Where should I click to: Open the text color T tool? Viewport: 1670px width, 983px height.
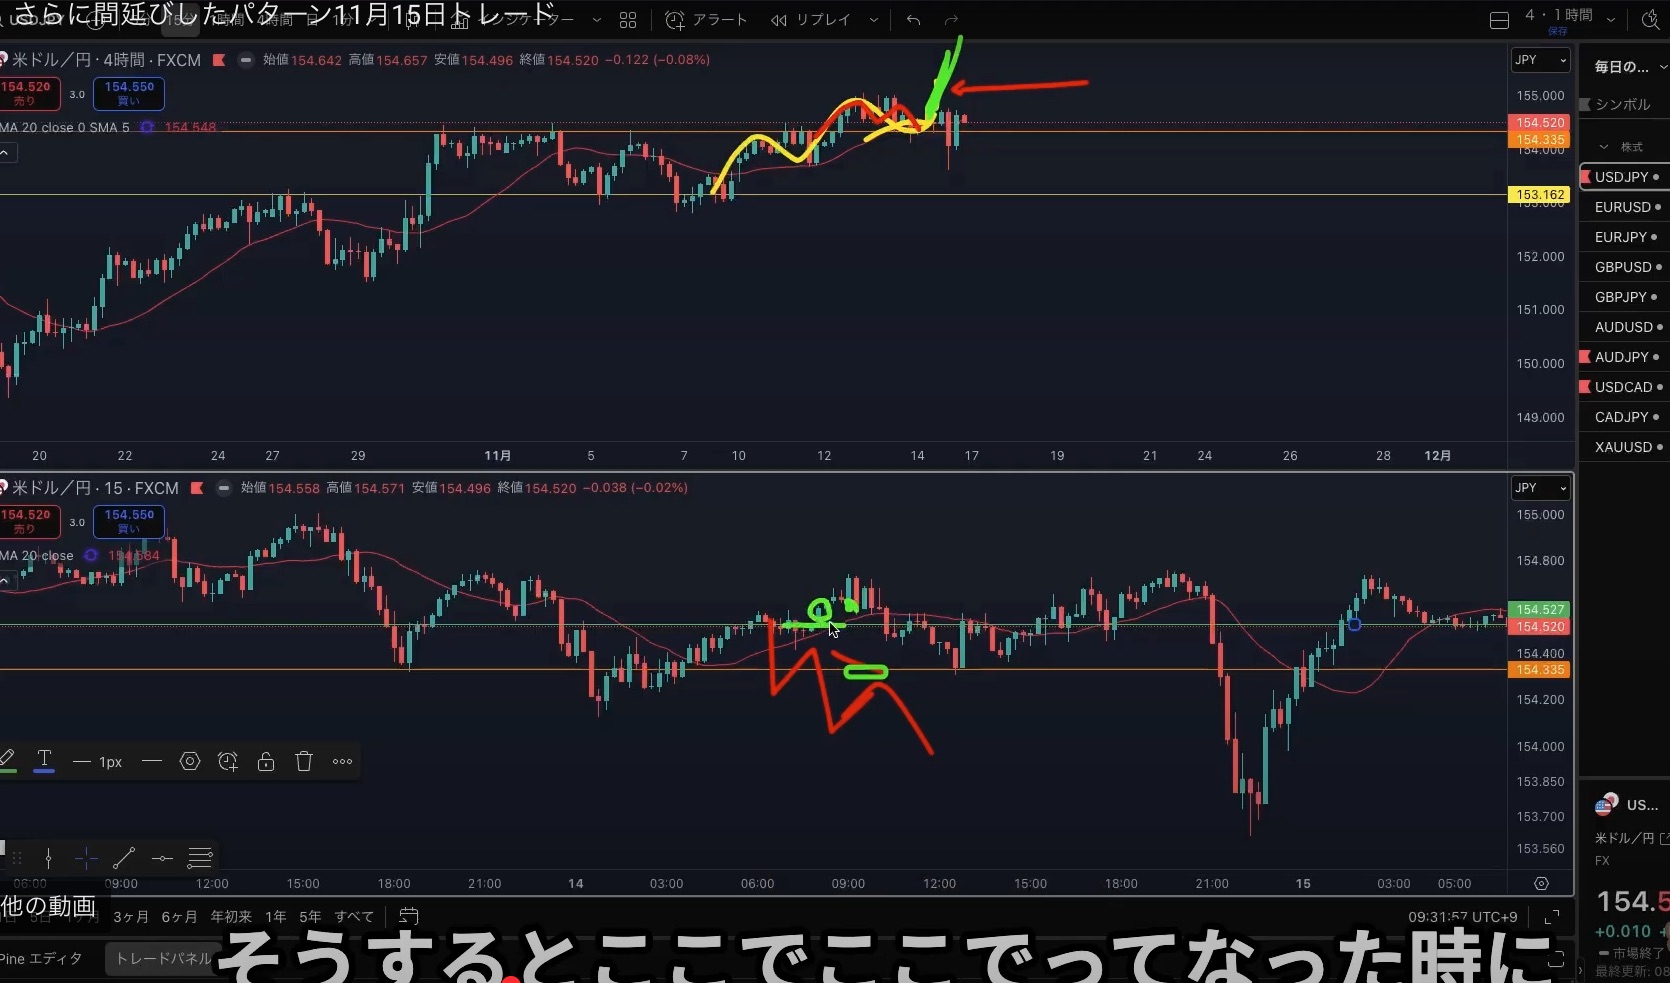click(x=44, y=761)
